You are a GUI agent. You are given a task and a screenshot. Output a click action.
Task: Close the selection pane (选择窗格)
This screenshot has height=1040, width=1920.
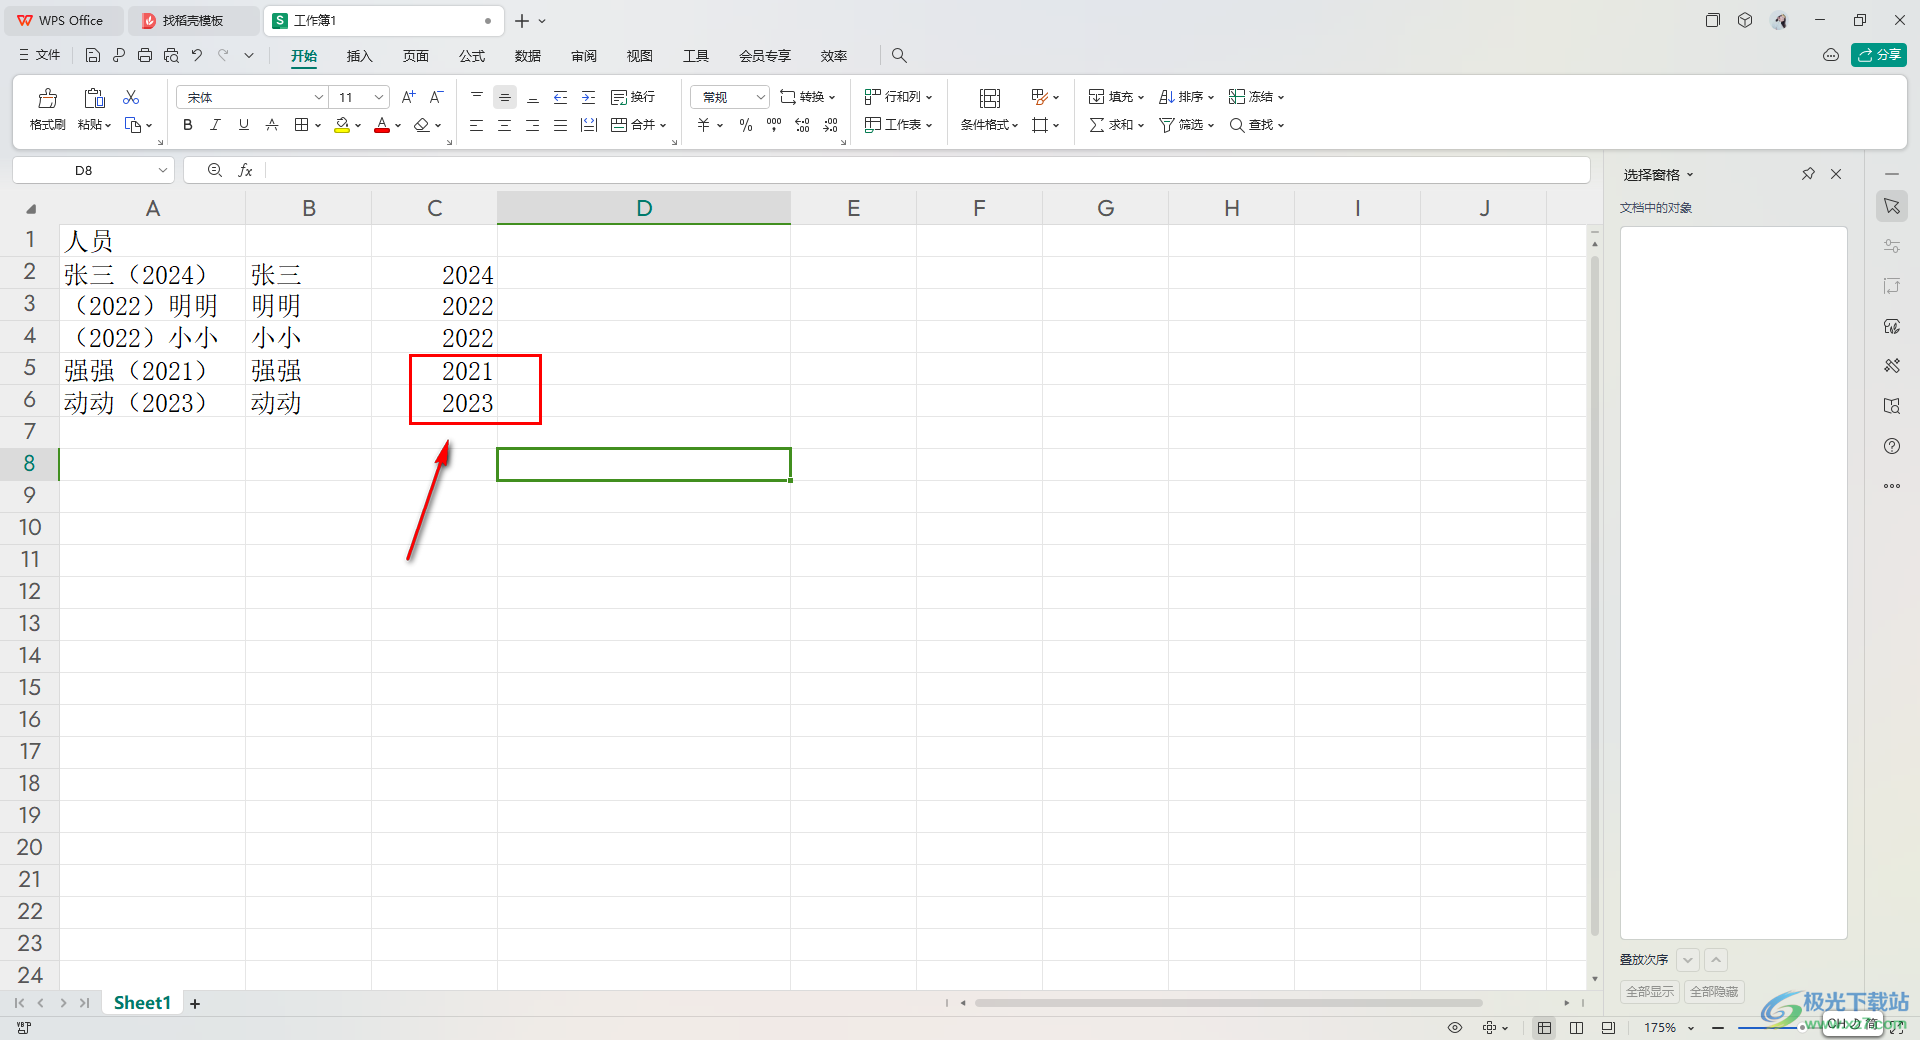pyautogui.click(x=1836, y=174)
